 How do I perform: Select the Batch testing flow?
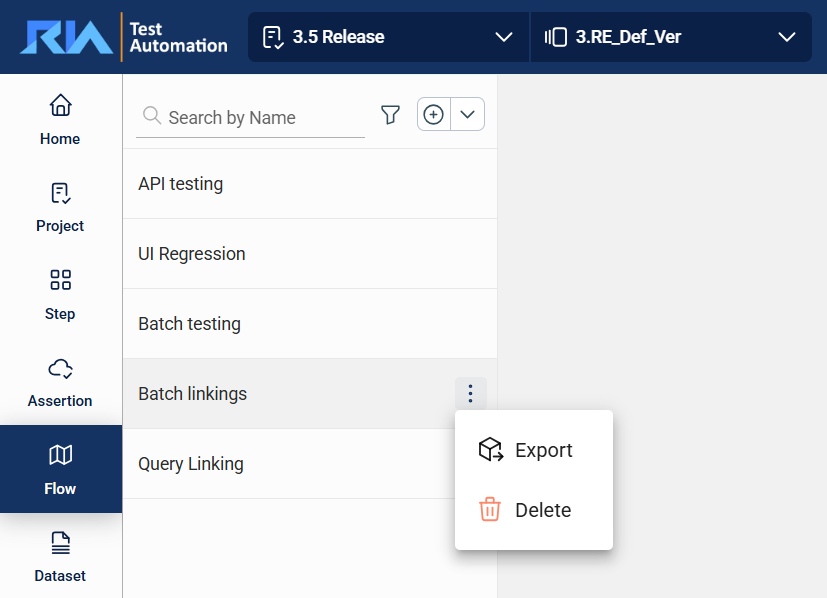190,324
